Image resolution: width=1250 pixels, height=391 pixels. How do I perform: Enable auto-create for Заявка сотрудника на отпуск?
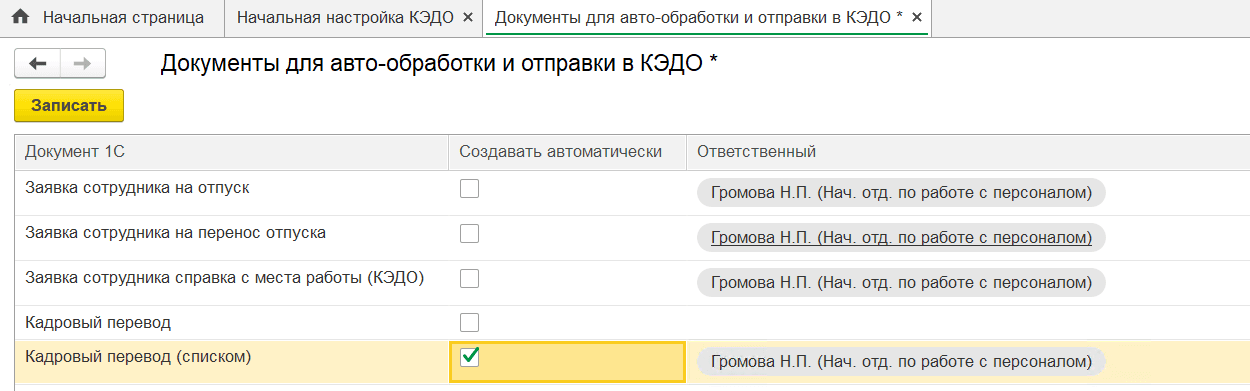[x=469, y=189]
